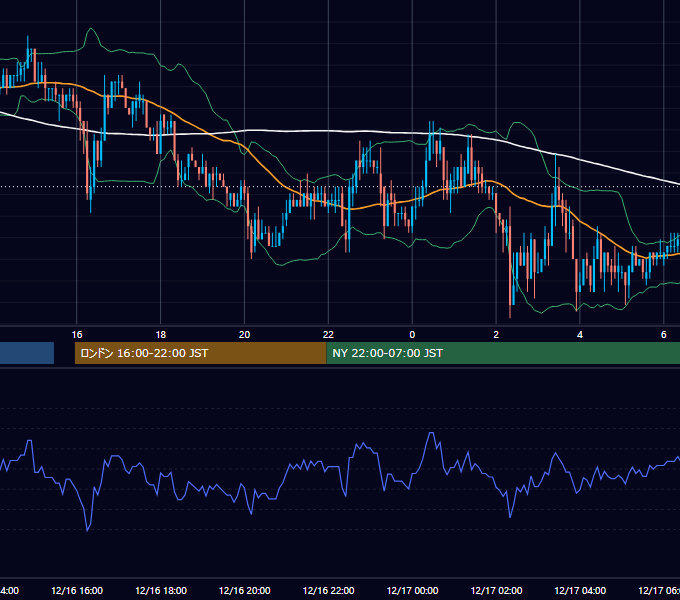
Task: Click the 12/17 00:00 date label
Action: [412, 590]
